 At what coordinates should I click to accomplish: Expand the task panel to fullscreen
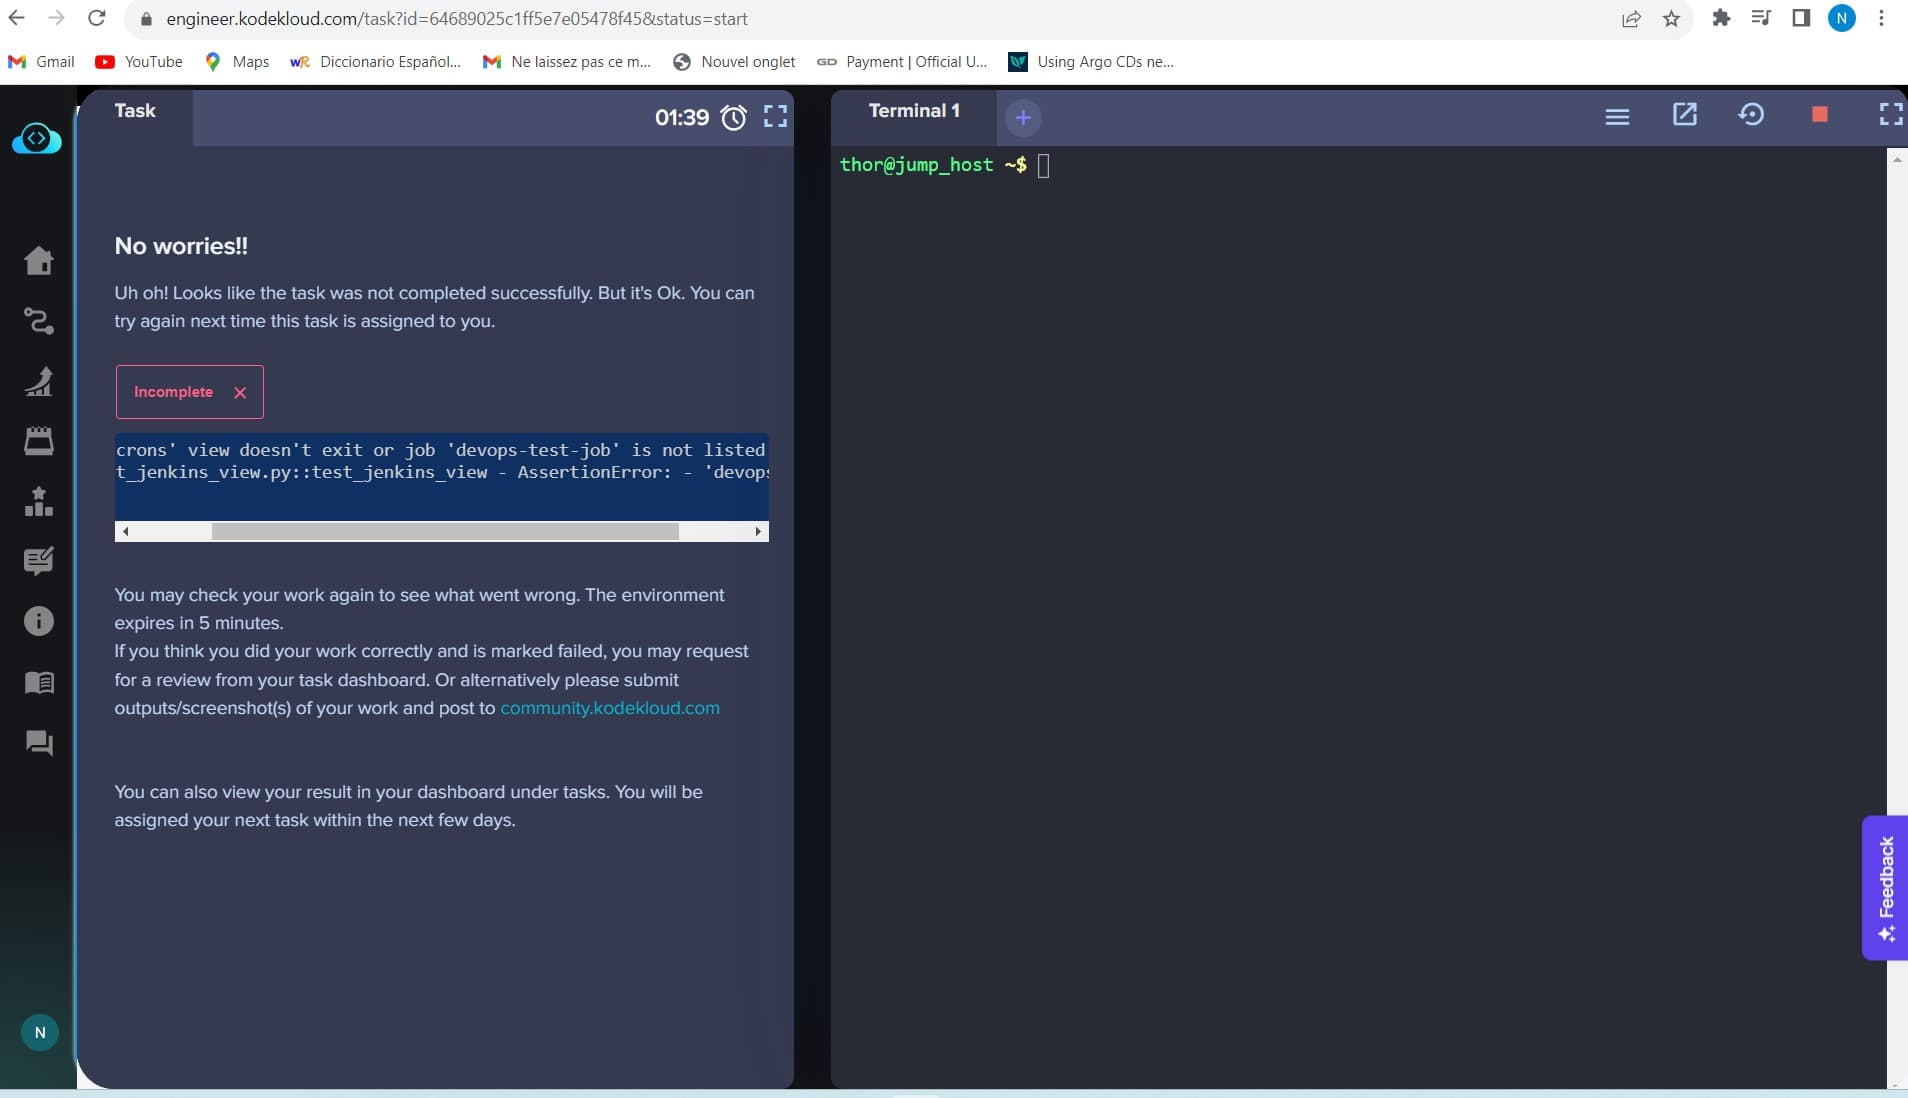pyautogui.click(x=775, y=117)
